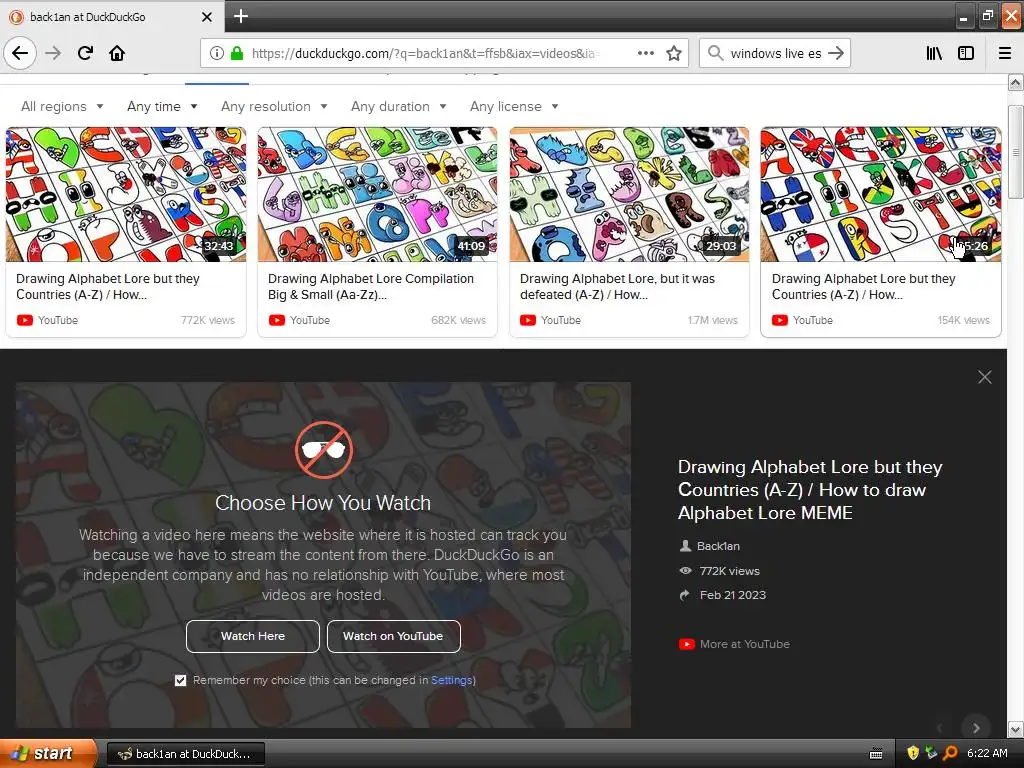Click the Feb 21 2023 date

[x=733, y=595]
